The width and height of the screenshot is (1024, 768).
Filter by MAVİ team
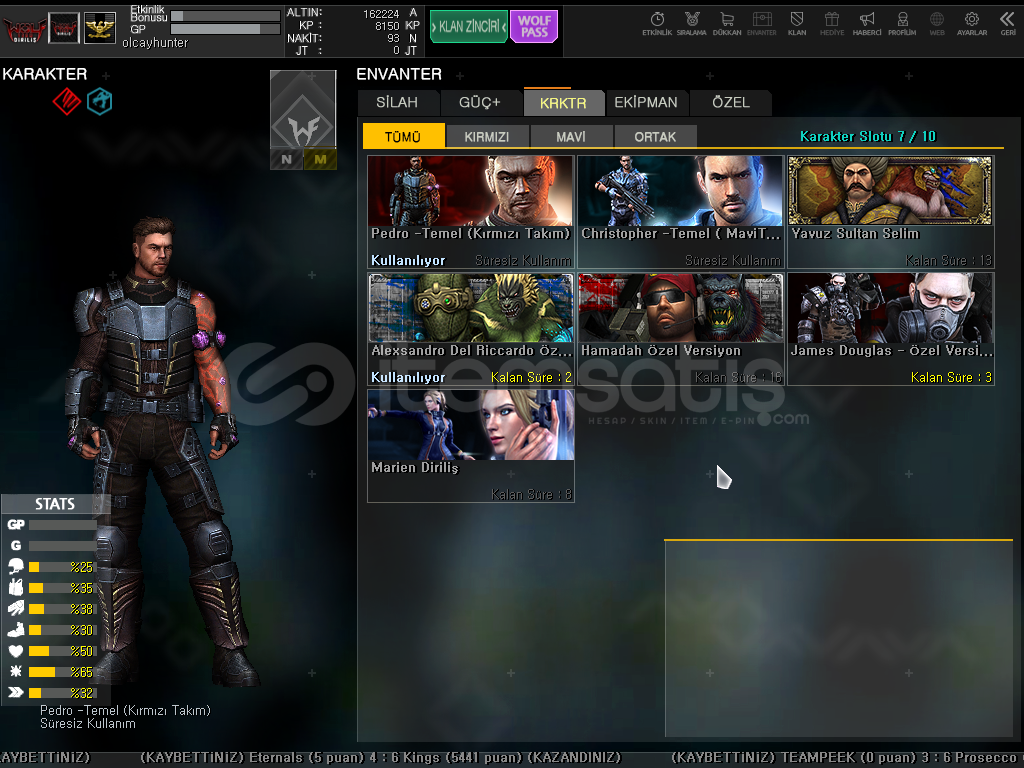click(571, 136)
